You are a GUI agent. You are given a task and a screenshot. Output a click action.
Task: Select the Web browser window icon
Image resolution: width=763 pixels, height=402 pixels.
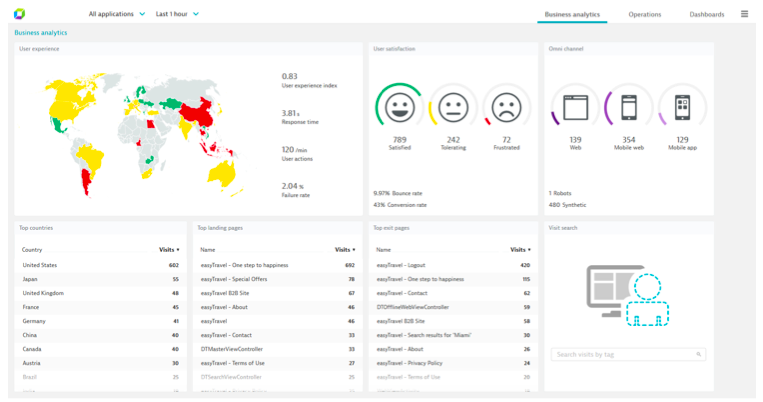tap(575, 108)
